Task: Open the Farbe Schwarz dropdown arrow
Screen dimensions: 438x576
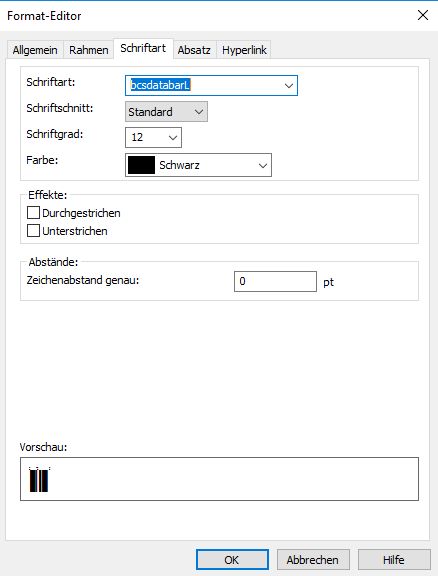Action: coord(263,165)
